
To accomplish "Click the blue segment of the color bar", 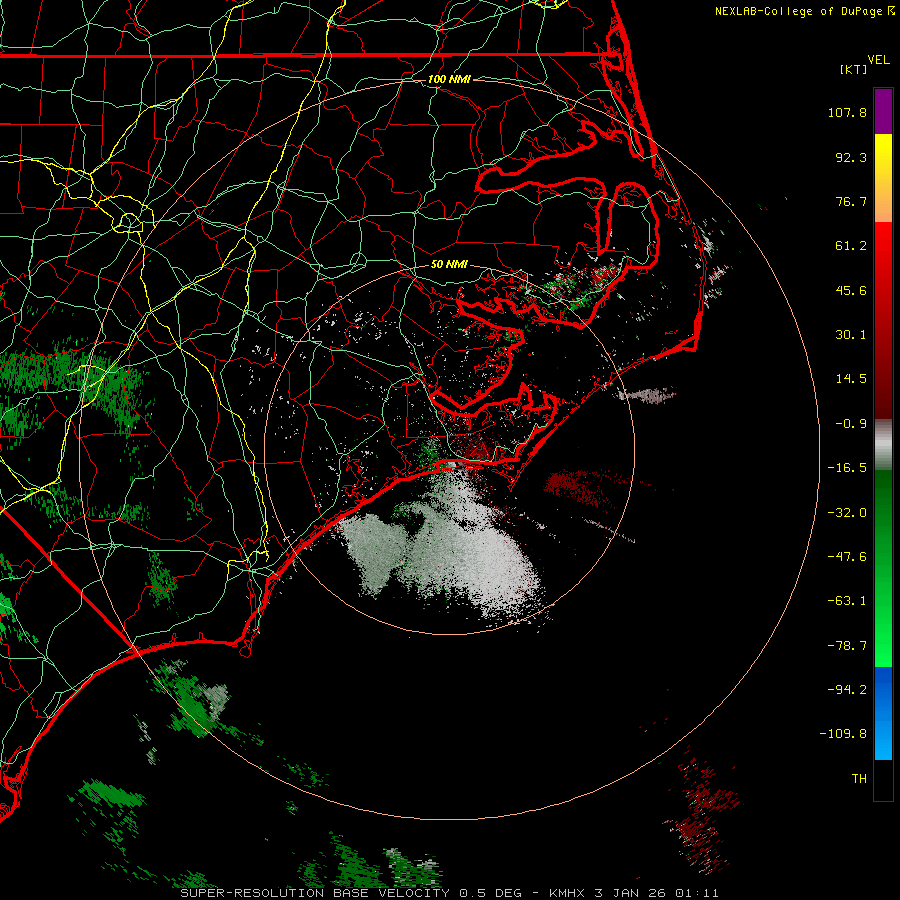I will (x=883, y=713).
